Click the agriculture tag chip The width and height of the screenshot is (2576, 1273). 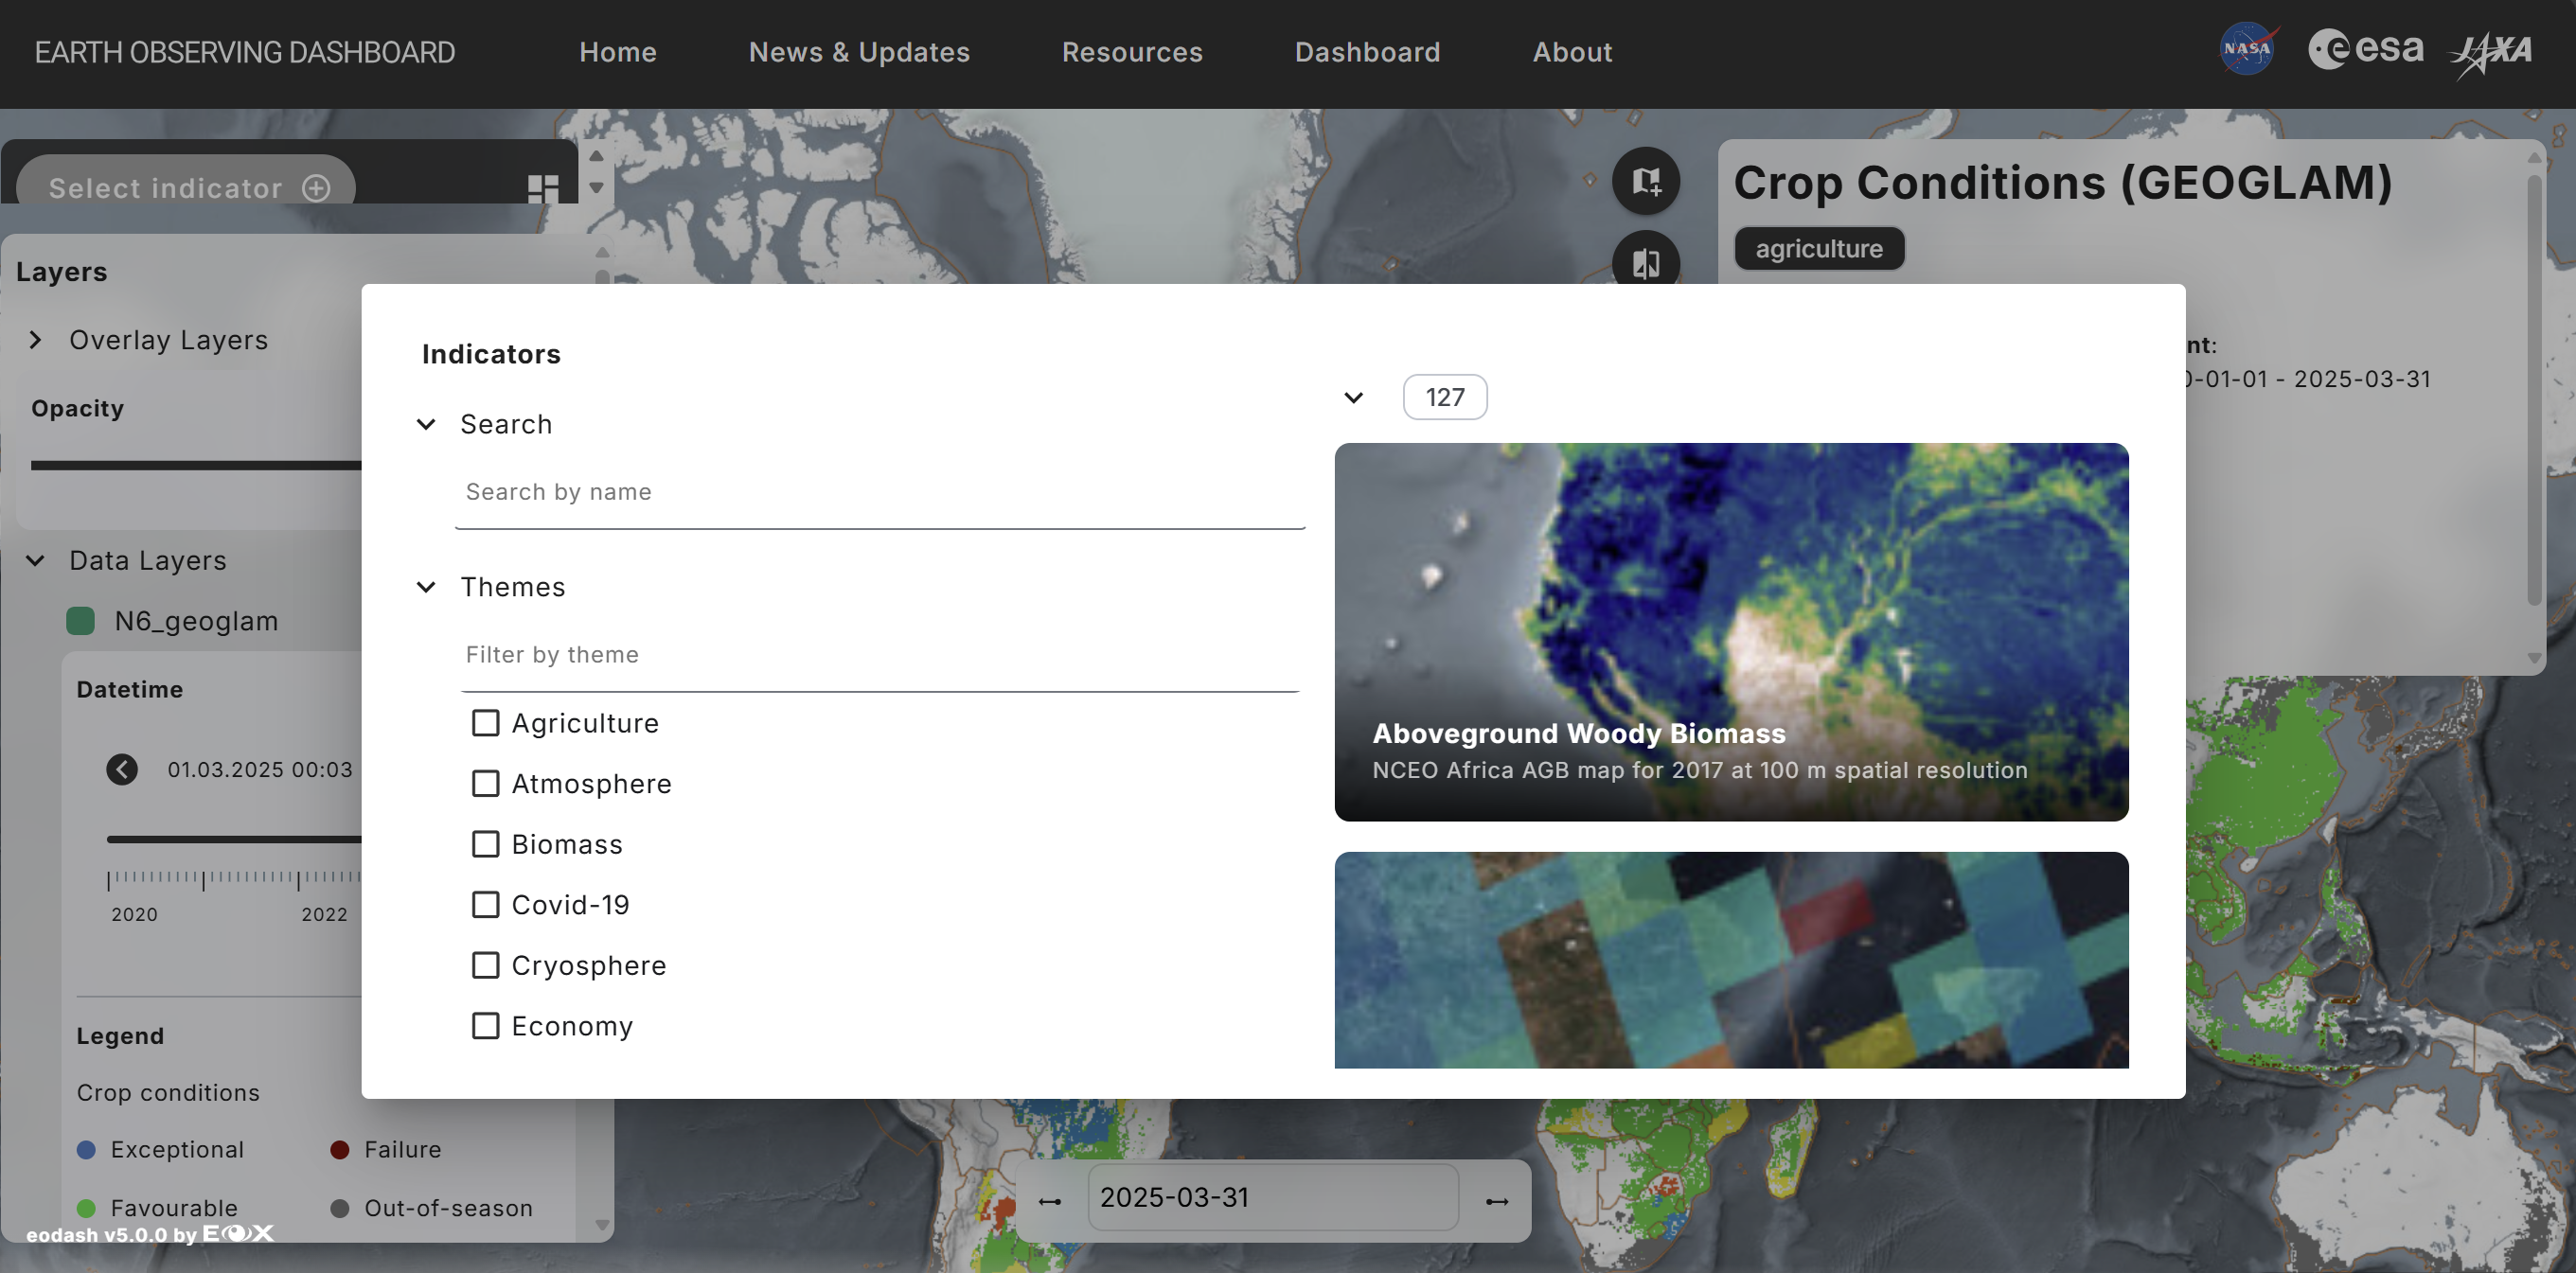(1818, 248)
